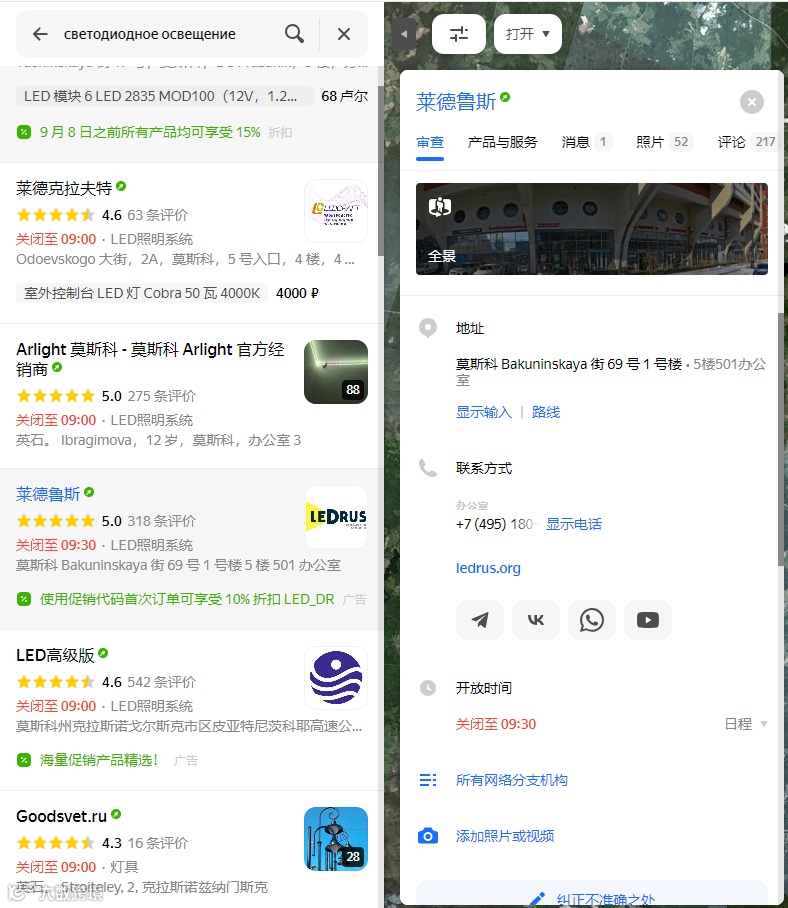Click the back arrow in search bar
The height and width of the screenshot is (908, 788).
[x=40, y=34]
